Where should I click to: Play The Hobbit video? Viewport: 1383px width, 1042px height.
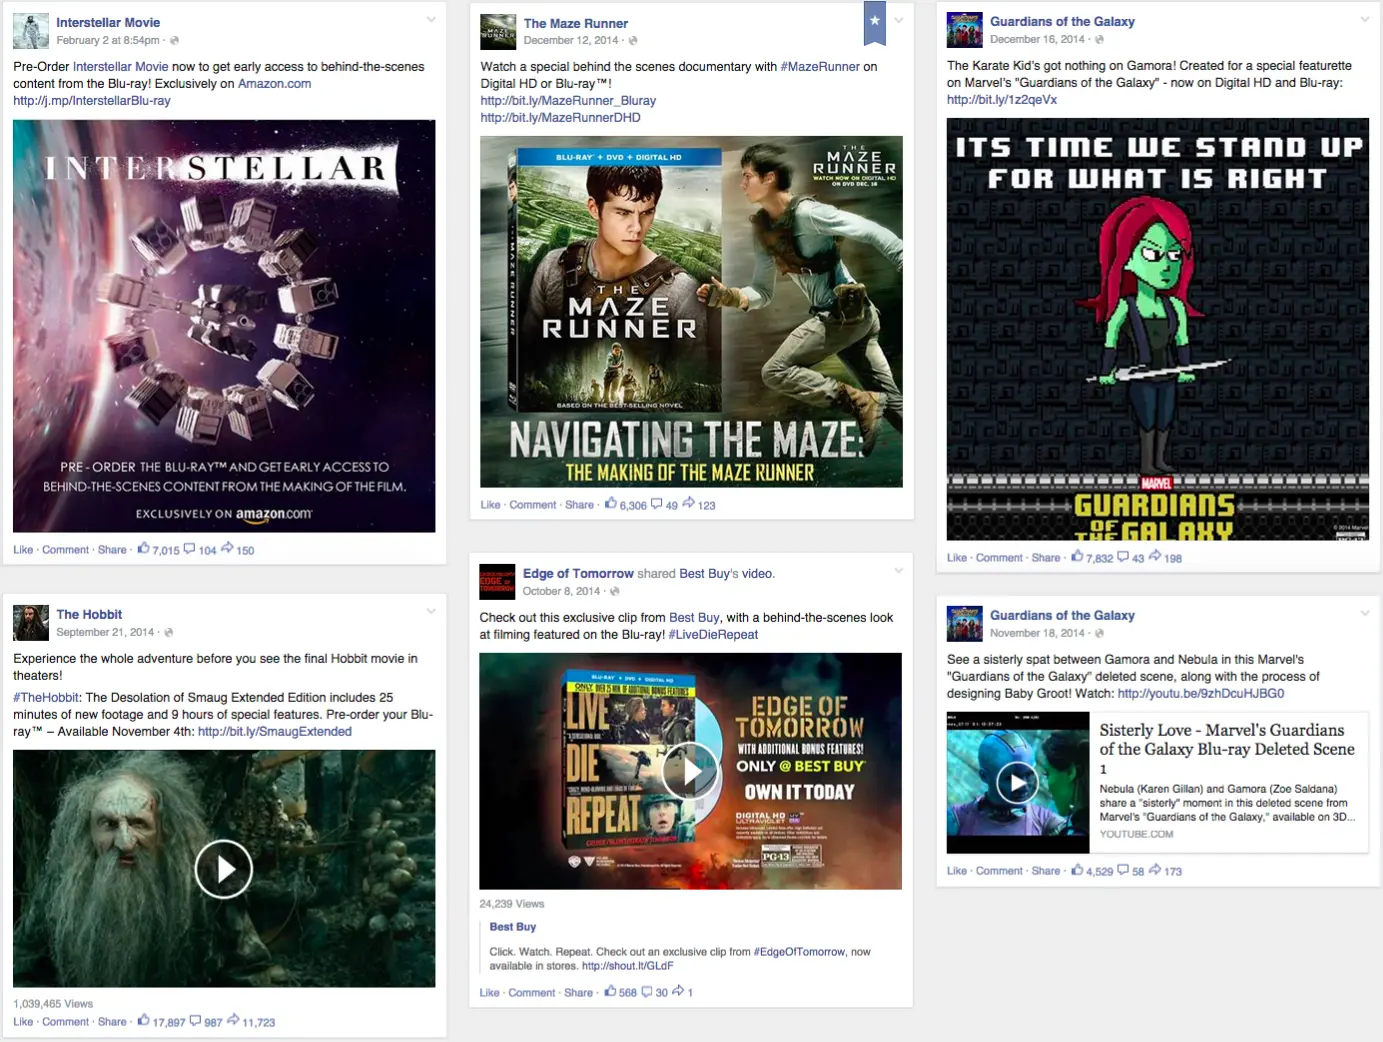tap(223, 869)
